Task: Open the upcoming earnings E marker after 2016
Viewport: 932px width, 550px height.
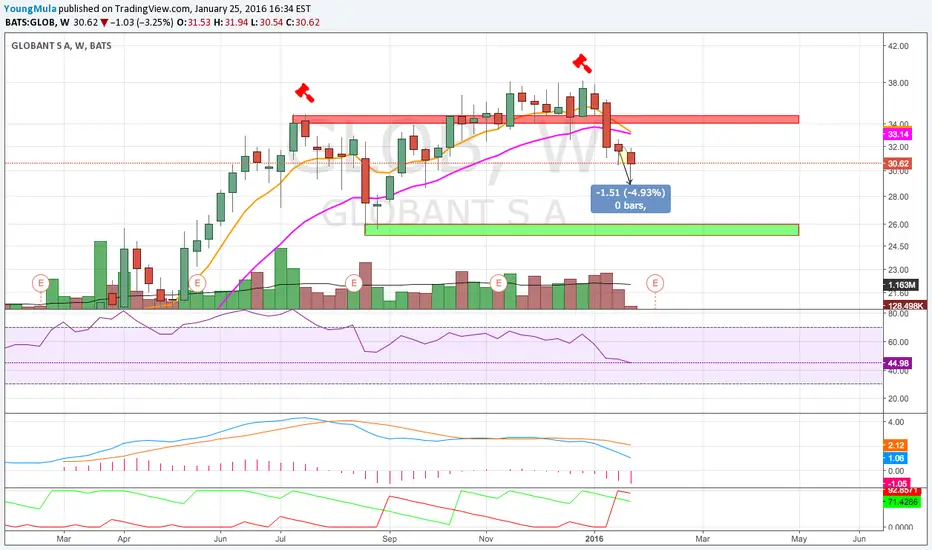Action: 655,283
